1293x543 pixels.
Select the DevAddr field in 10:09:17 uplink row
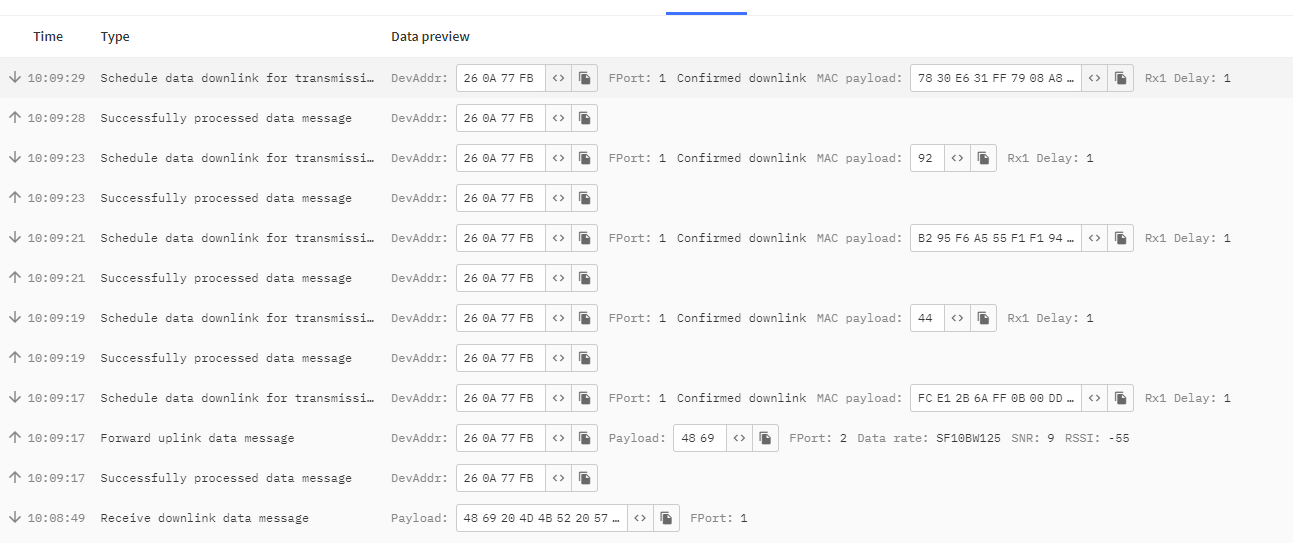pos(501,438)
